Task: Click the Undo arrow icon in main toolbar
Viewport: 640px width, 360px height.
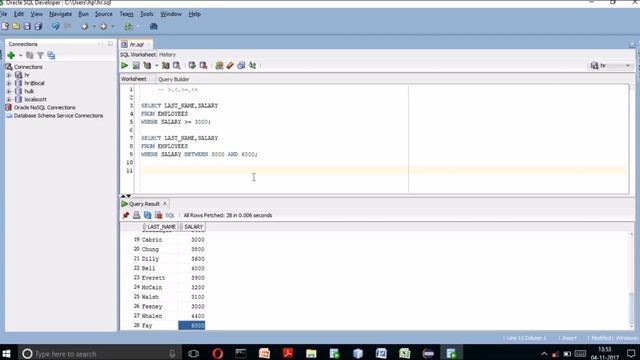Action: [56, 27]
